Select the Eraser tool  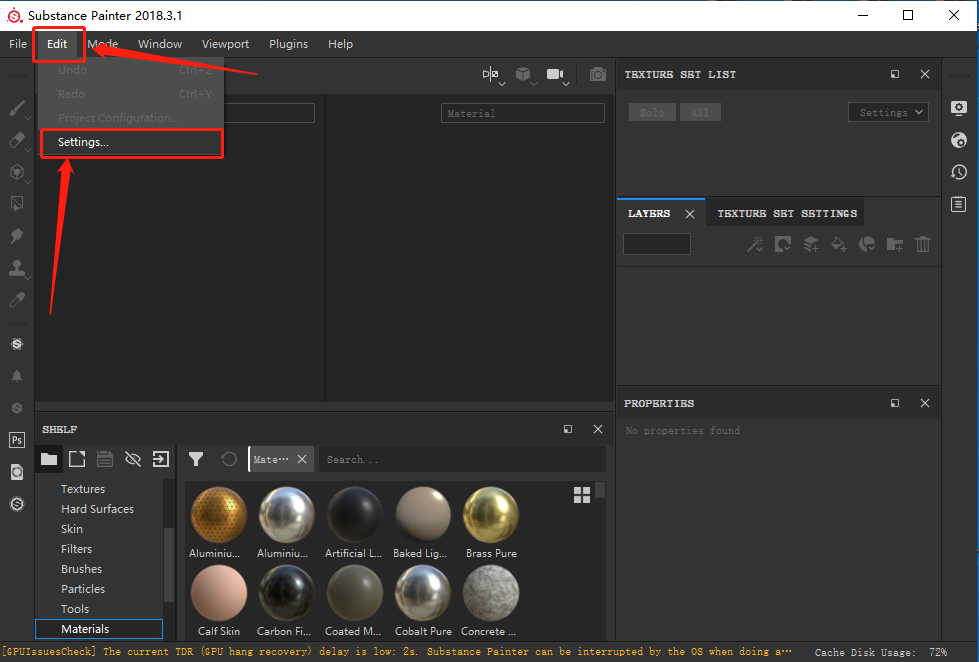(x=17, y=140)
